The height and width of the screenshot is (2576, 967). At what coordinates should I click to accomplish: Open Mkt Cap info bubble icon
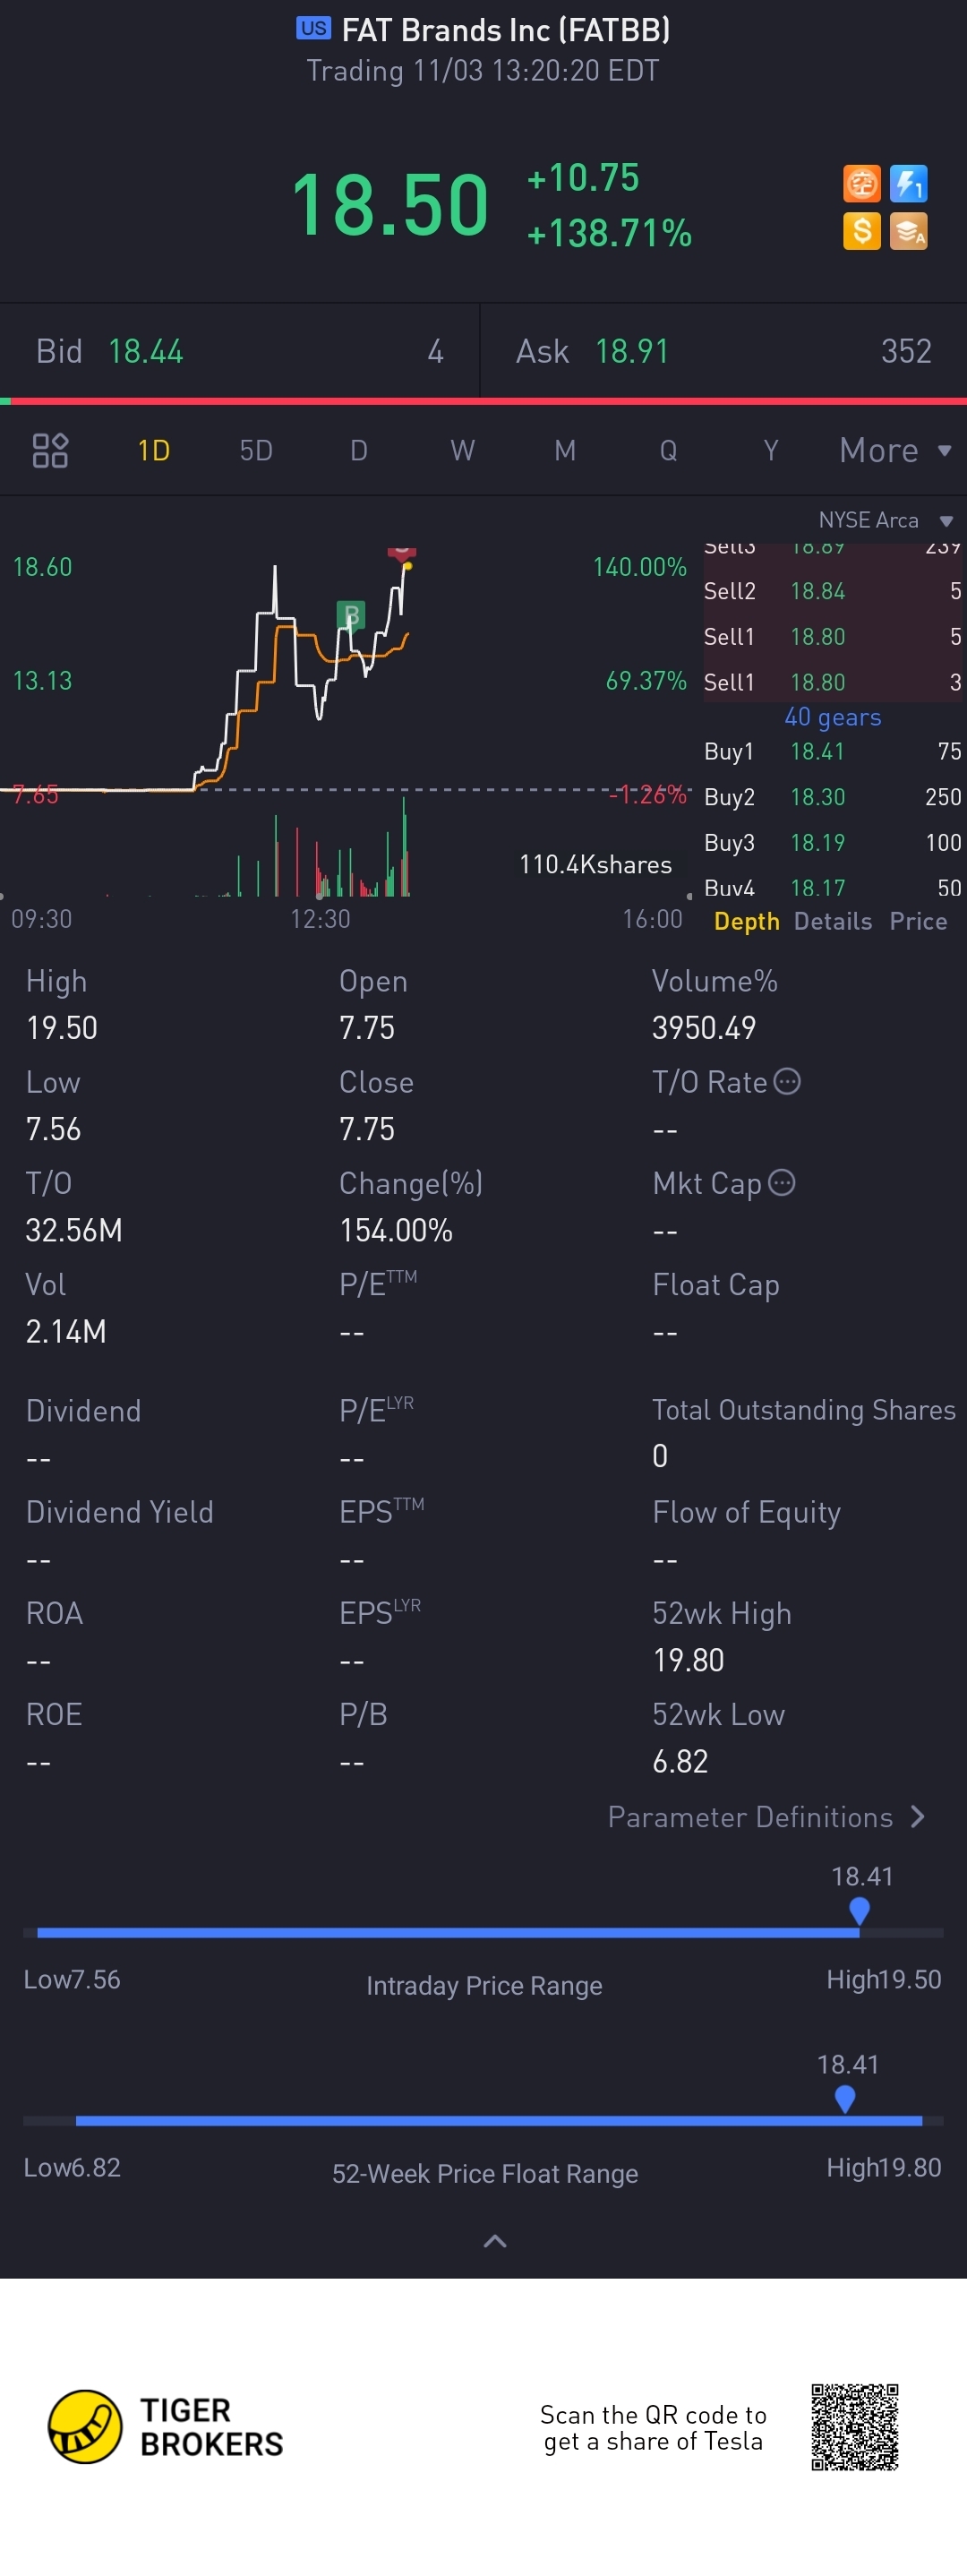coord(781,1182)
